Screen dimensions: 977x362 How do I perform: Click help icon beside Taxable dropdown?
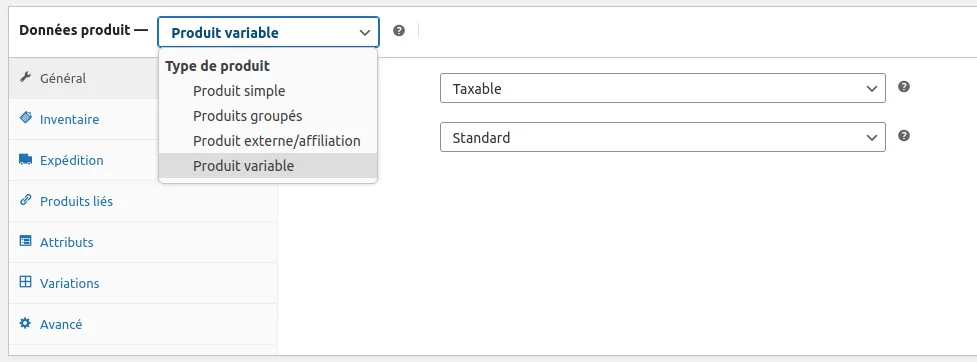coord(904,87)
